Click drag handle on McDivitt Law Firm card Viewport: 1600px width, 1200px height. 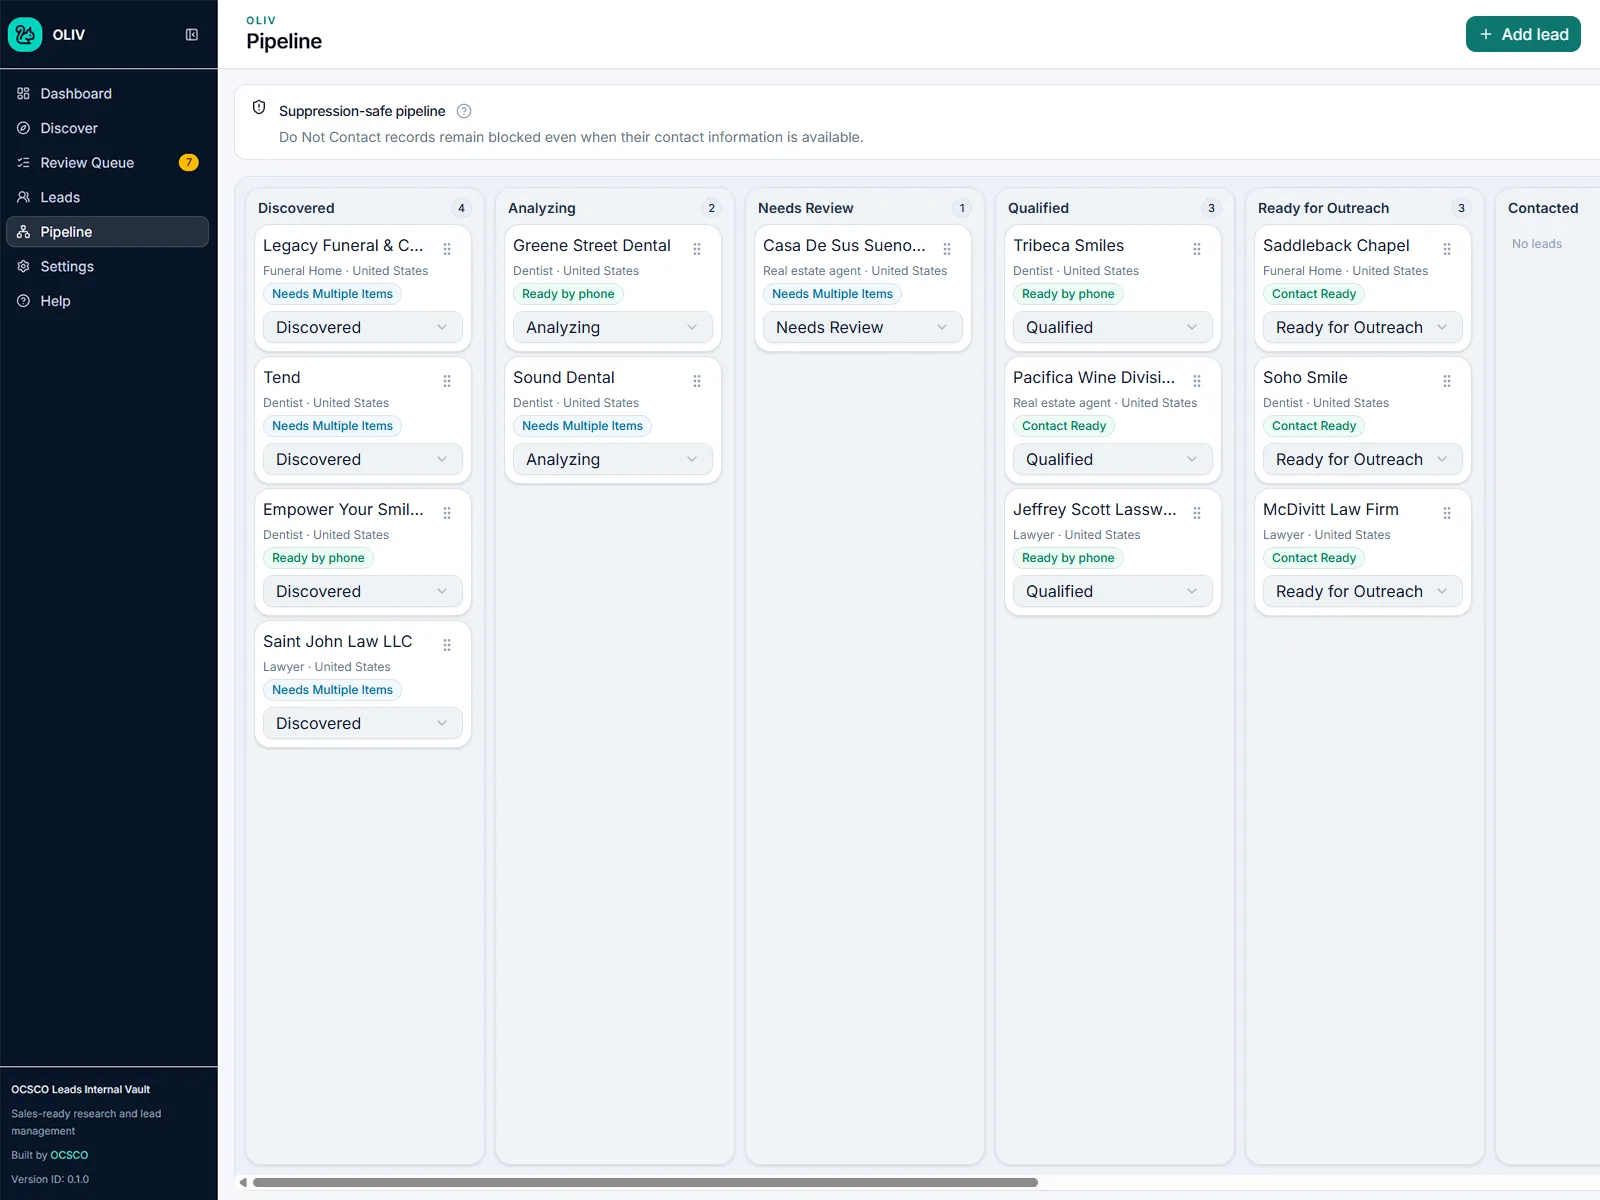click(1447, 513)
